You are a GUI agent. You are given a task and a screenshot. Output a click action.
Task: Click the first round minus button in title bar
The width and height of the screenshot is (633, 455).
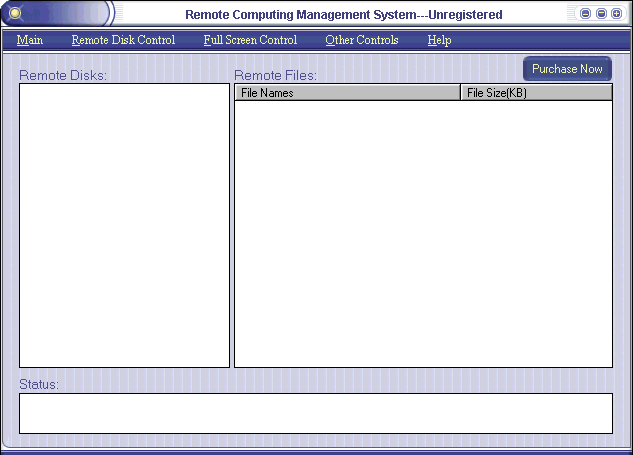(x=586, y=14)
